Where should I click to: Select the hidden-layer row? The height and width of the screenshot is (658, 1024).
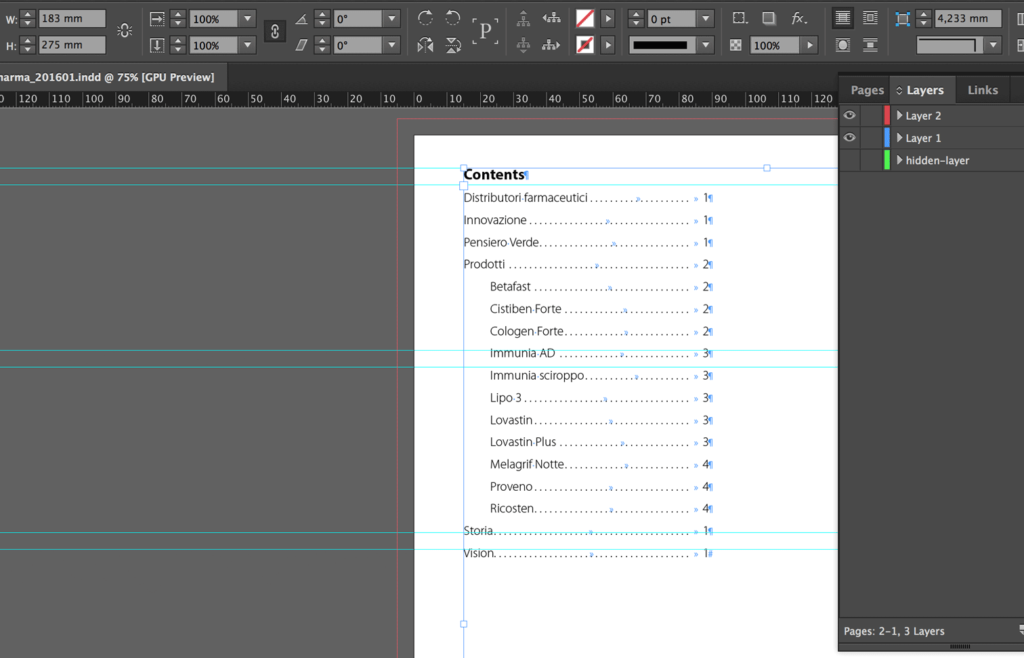point(931,160)
